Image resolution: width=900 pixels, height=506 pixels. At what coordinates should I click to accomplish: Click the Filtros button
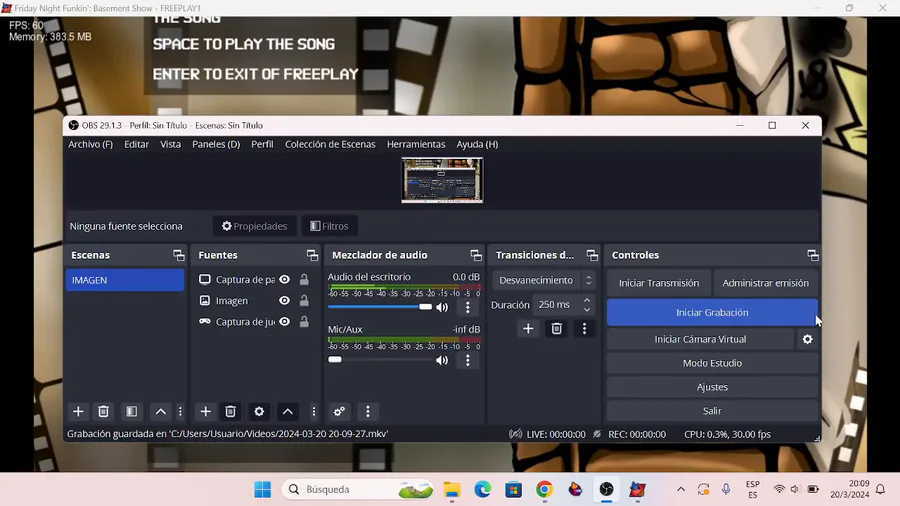(x=329, y=226)
